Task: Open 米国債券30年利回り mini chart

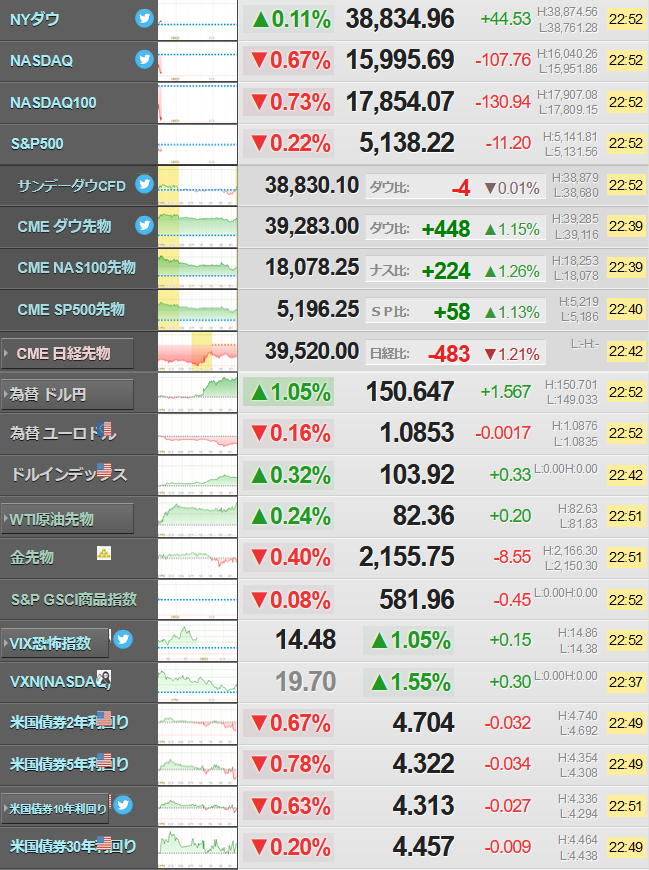Action: coord(197,848)
